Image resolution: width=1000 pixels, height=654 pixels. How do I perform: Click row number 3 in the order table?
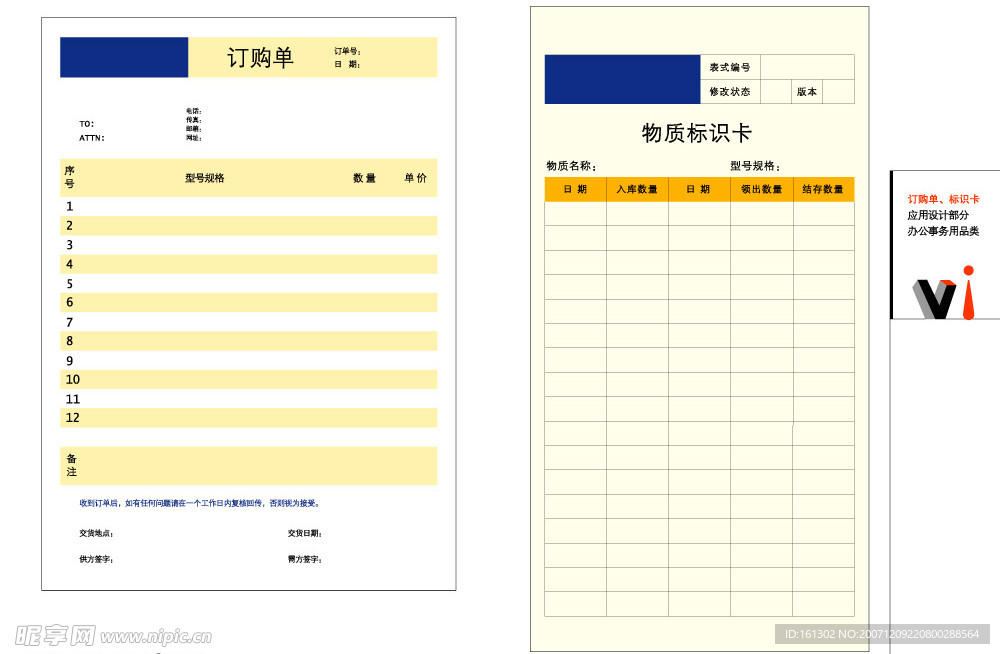(x=249, y=244)
